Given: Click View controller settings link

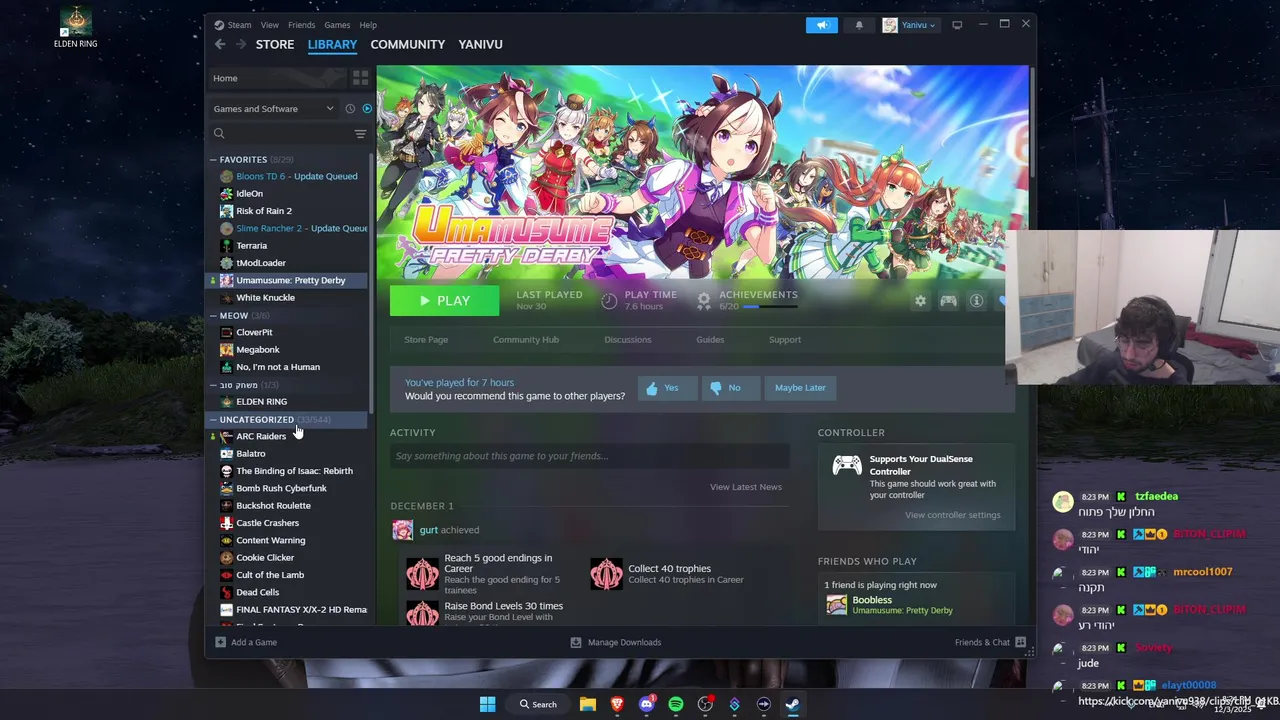Looking at the screenshot, I should 952,515.
